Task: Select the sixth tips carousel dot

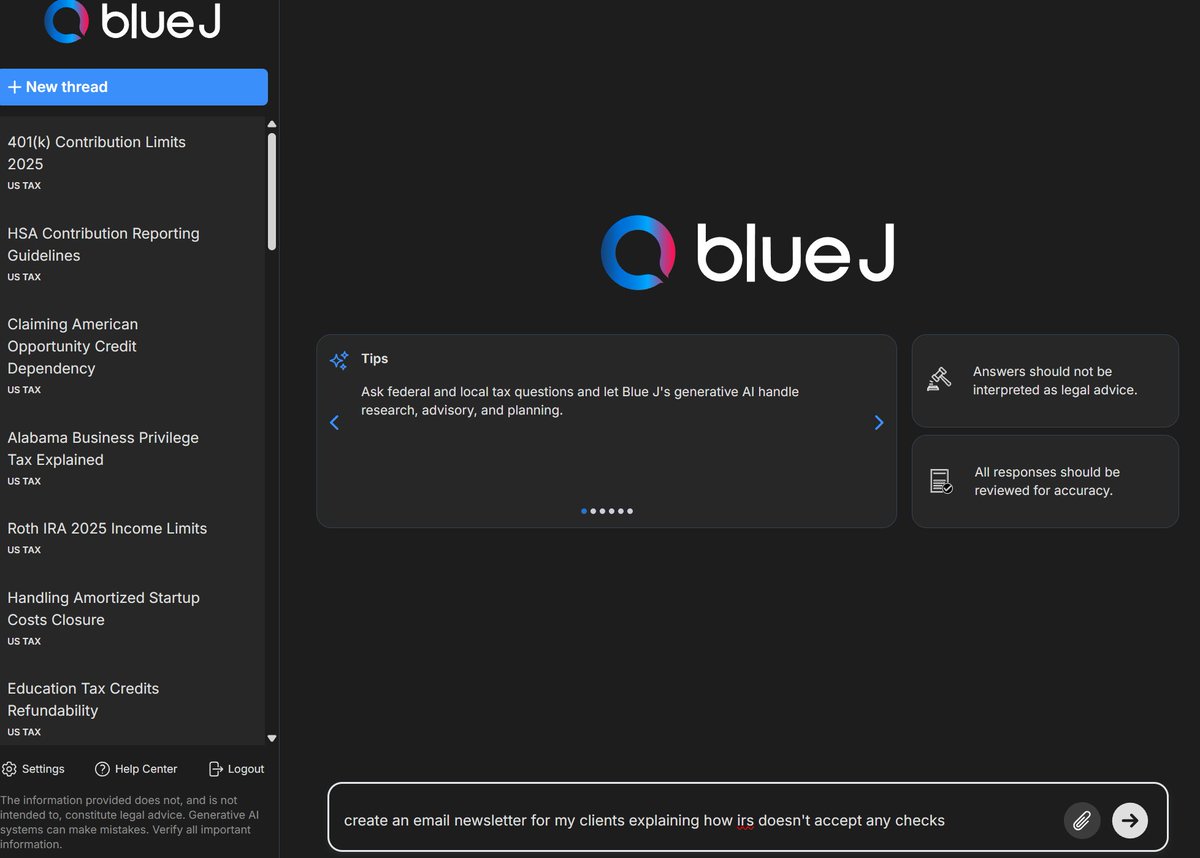Action: [629, 511]
